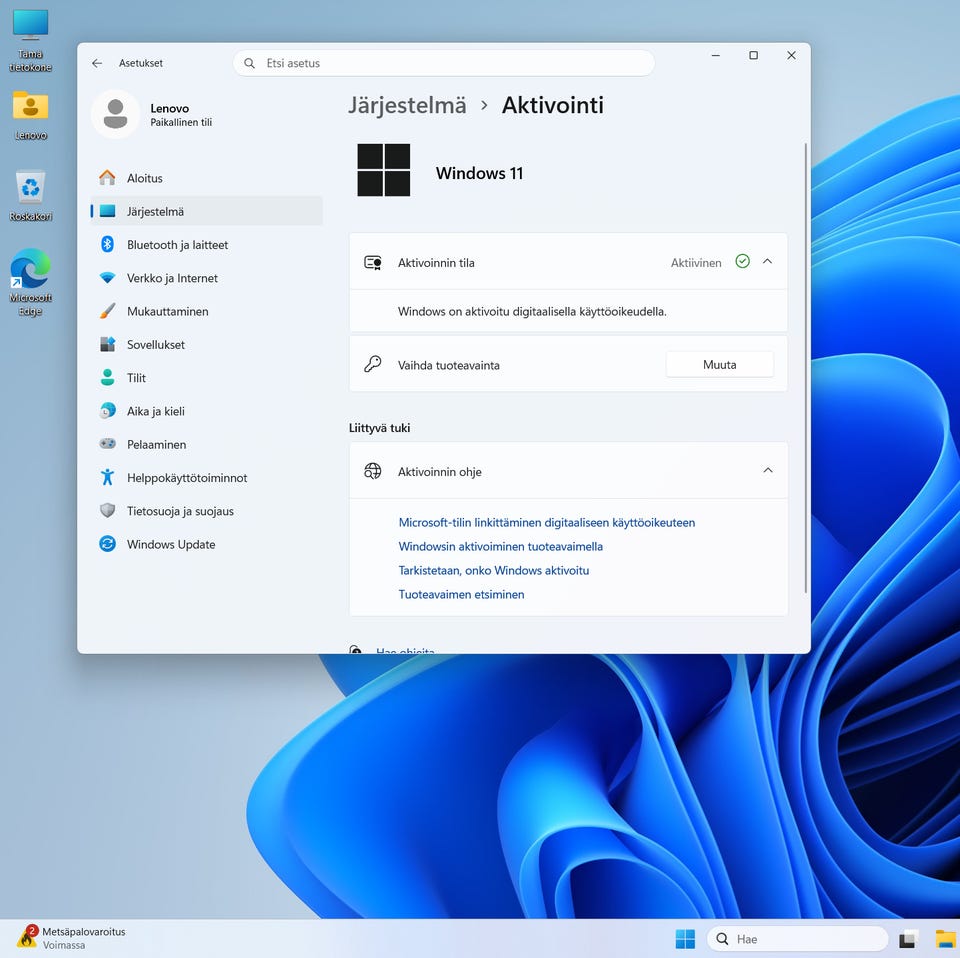Click the key icon beside Vaihda tuoteavainta
This screenshot has height=958, width=960.
point(373,364)
